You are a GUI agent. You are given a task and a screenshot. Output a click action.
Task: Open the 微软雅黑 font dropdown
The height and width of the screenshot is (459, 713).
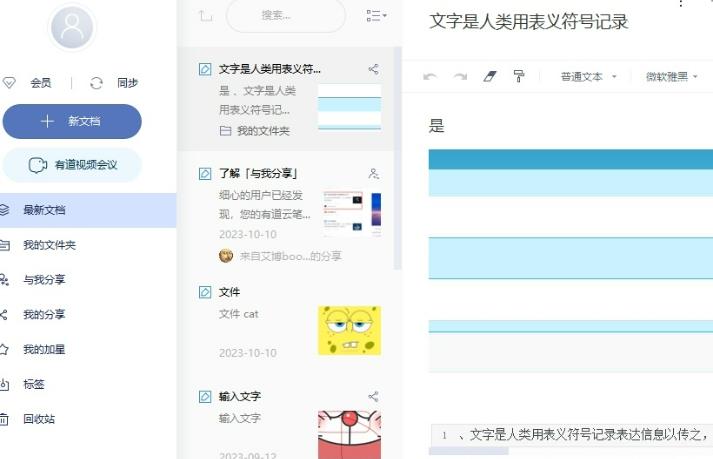tap(671, 76)
